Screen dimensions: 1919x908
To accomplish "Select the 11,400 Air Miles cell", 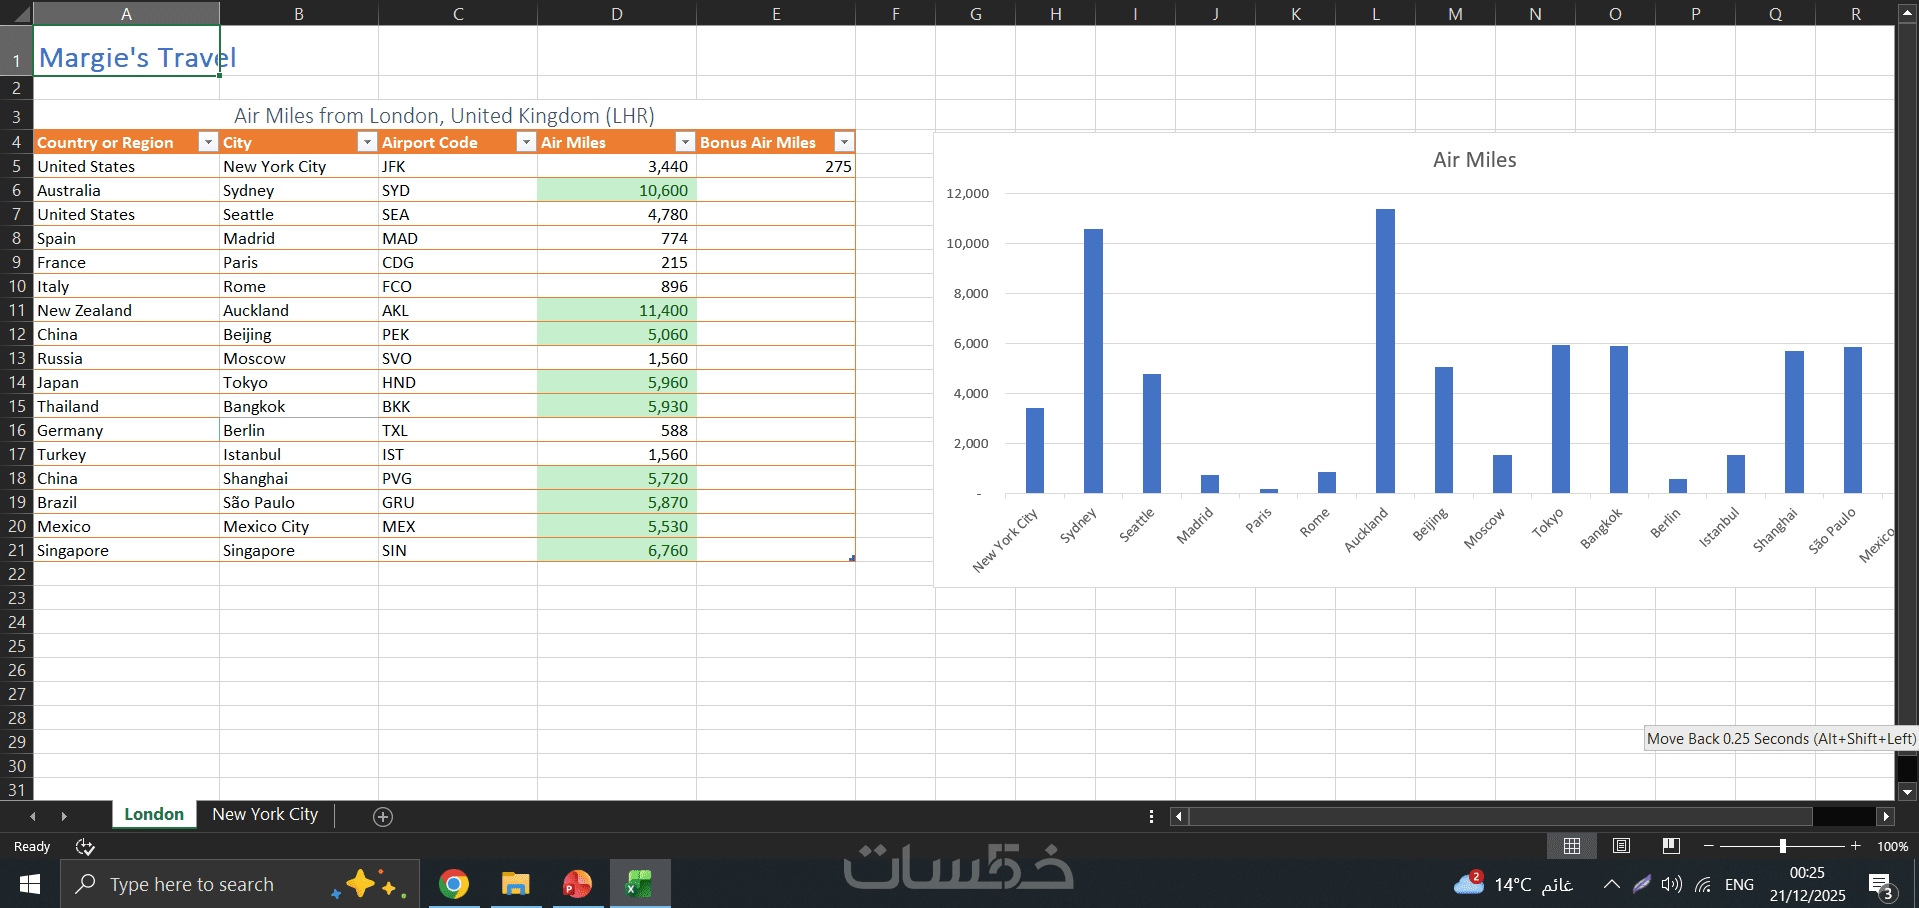I will [617, 310].
